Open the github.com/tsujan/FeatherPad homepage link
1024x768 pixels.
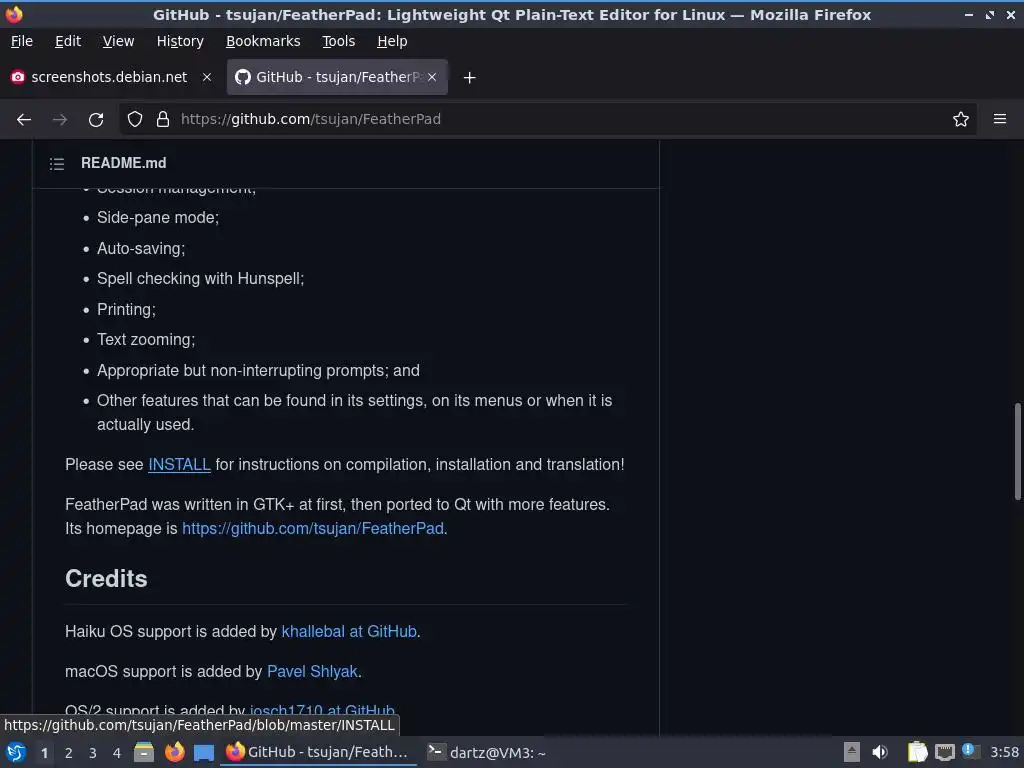313,528
